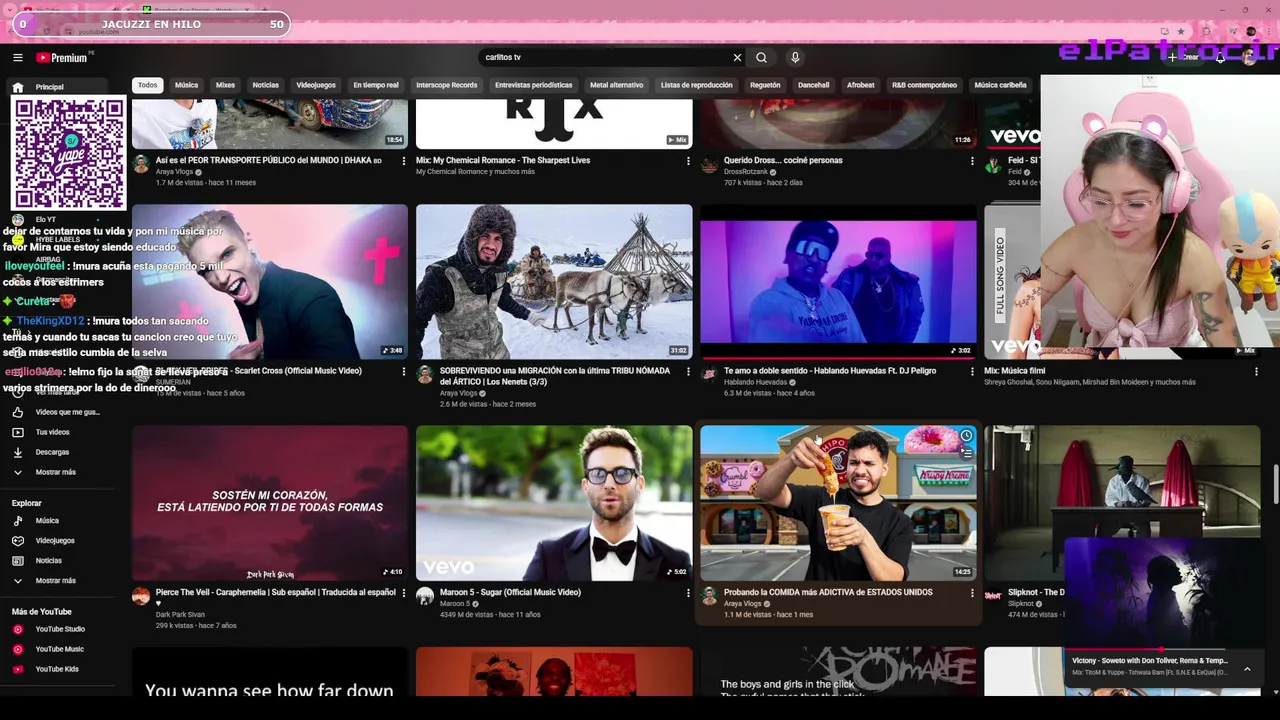Click the magnifier search button

point(761,58)
